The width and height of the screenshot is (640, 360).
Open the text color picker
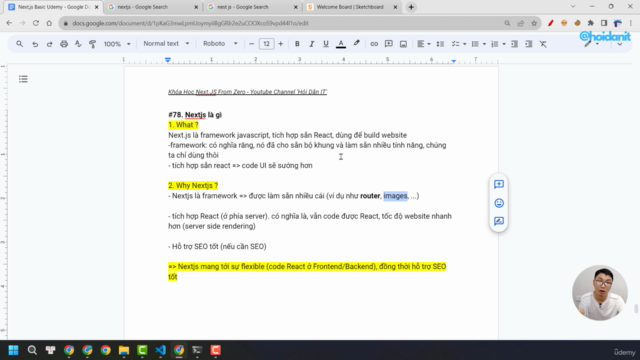341,44
